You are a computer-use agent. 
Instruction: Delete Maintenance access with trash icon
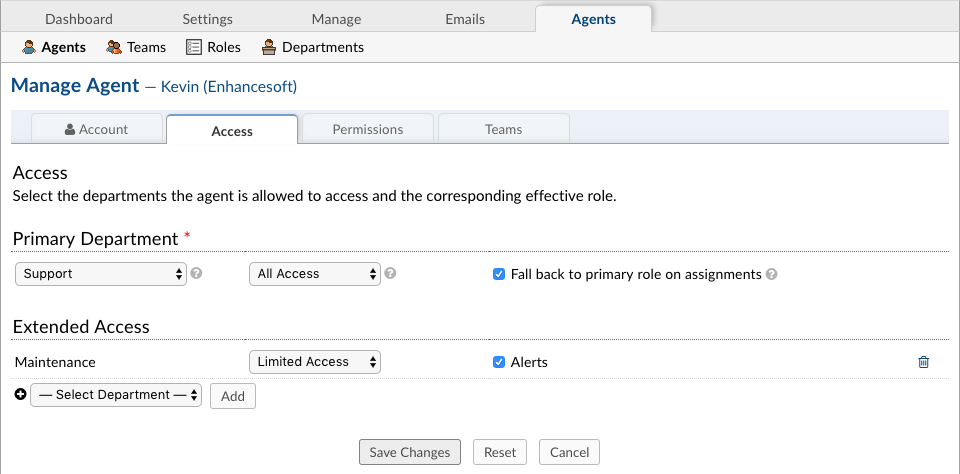923,362
